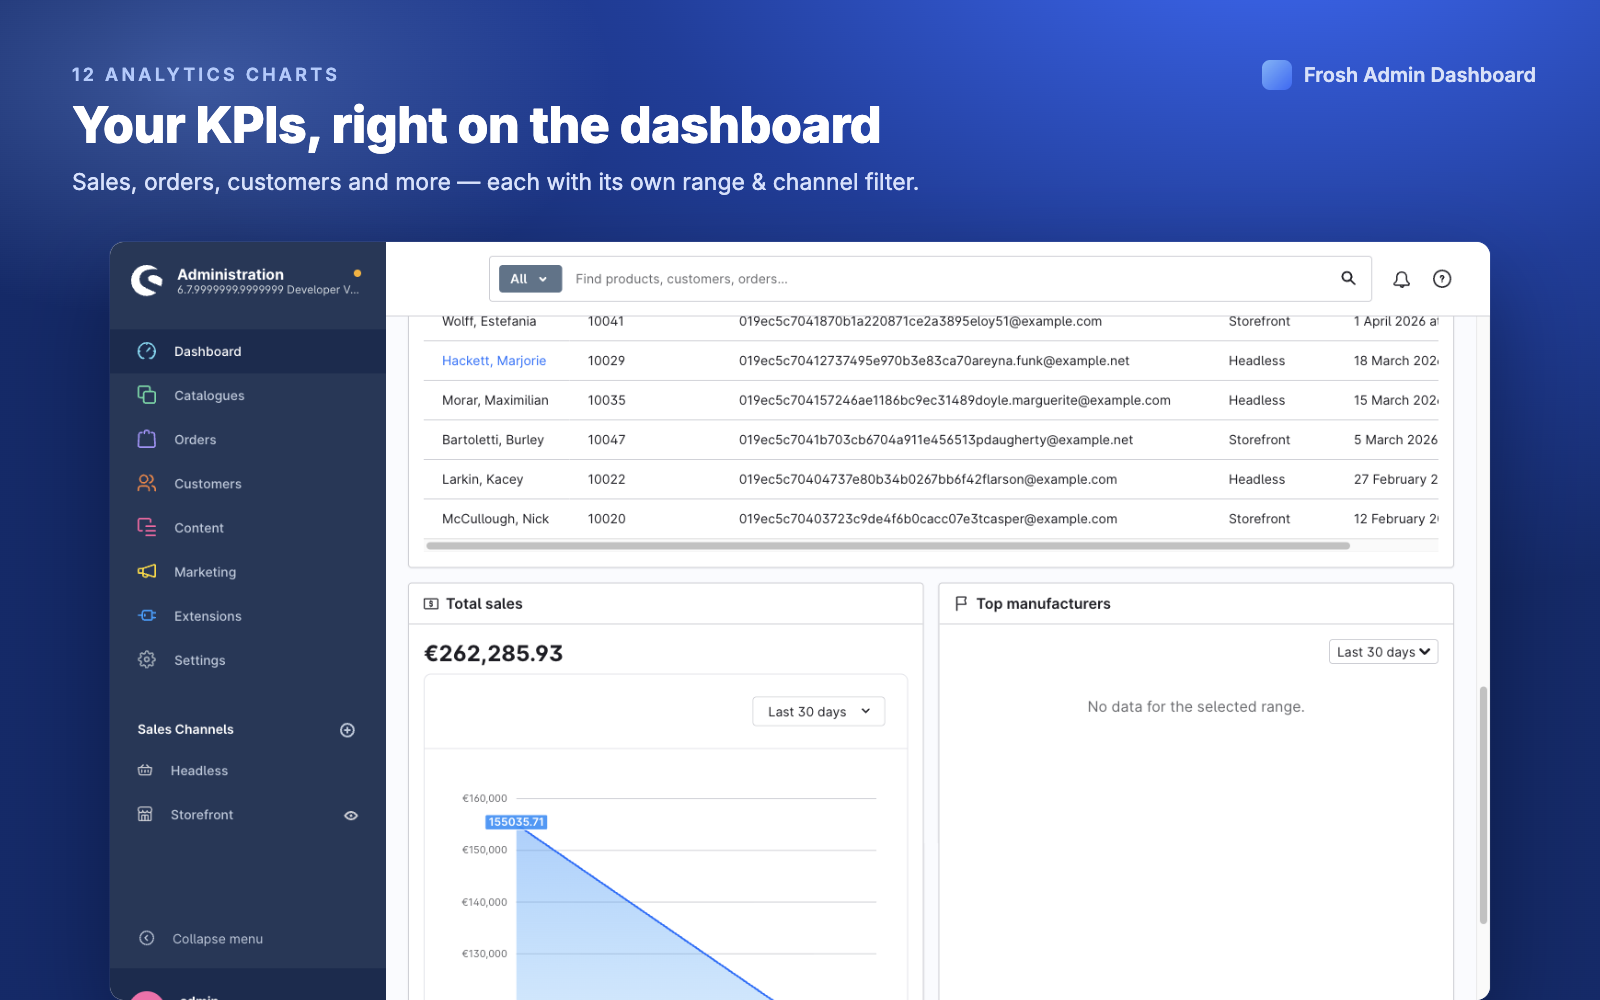Click McCullough, Nick name cell

pos(496,519)
